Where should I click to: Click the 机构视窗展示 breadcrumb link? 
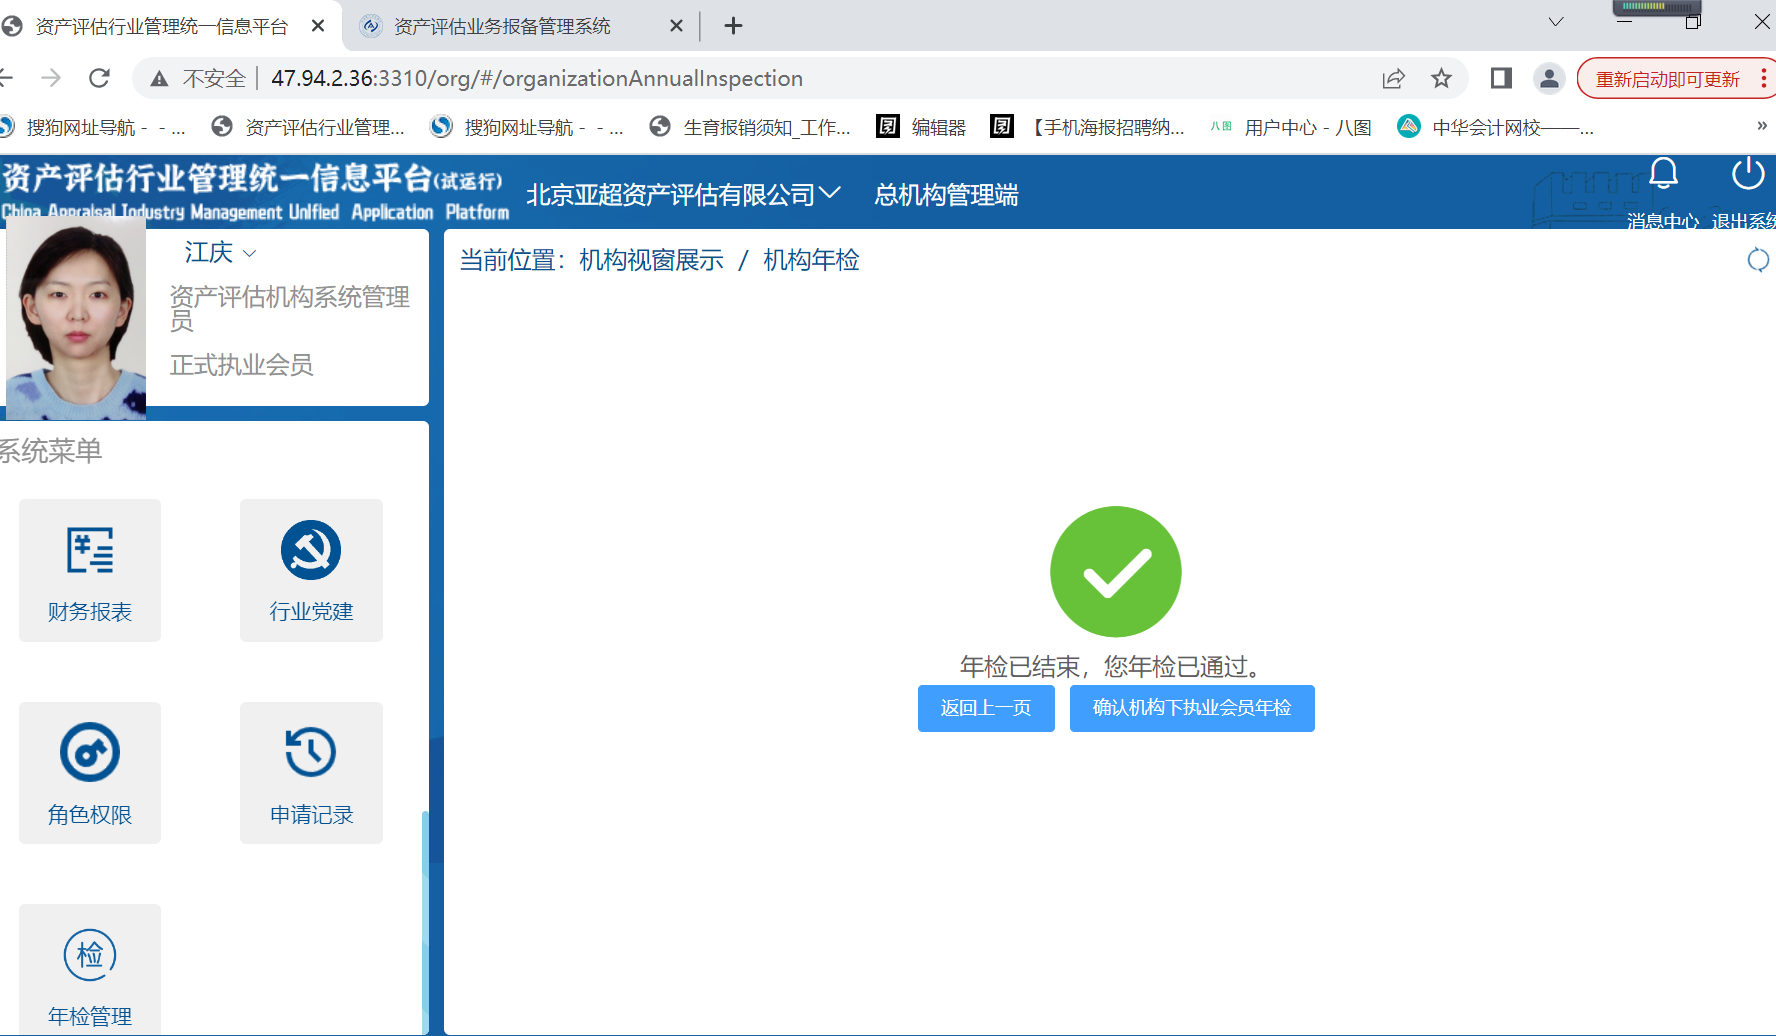tap(651, 261)
